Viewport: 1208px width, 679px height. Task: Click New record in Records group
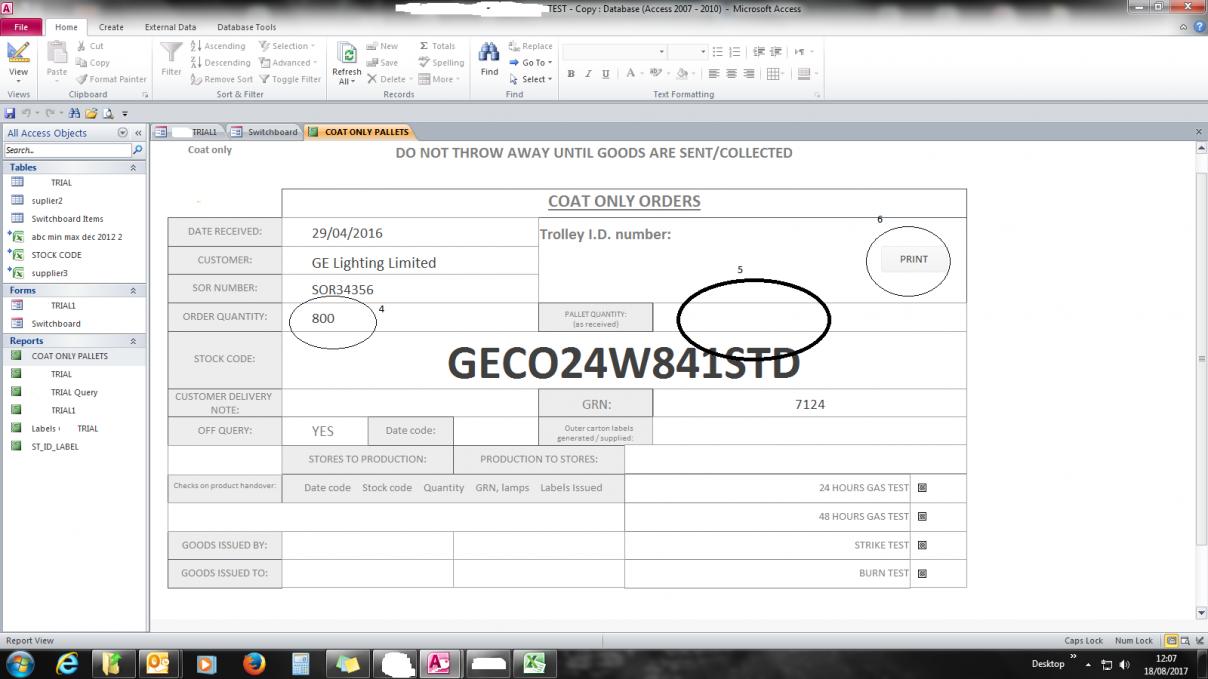tap(382, 46)
